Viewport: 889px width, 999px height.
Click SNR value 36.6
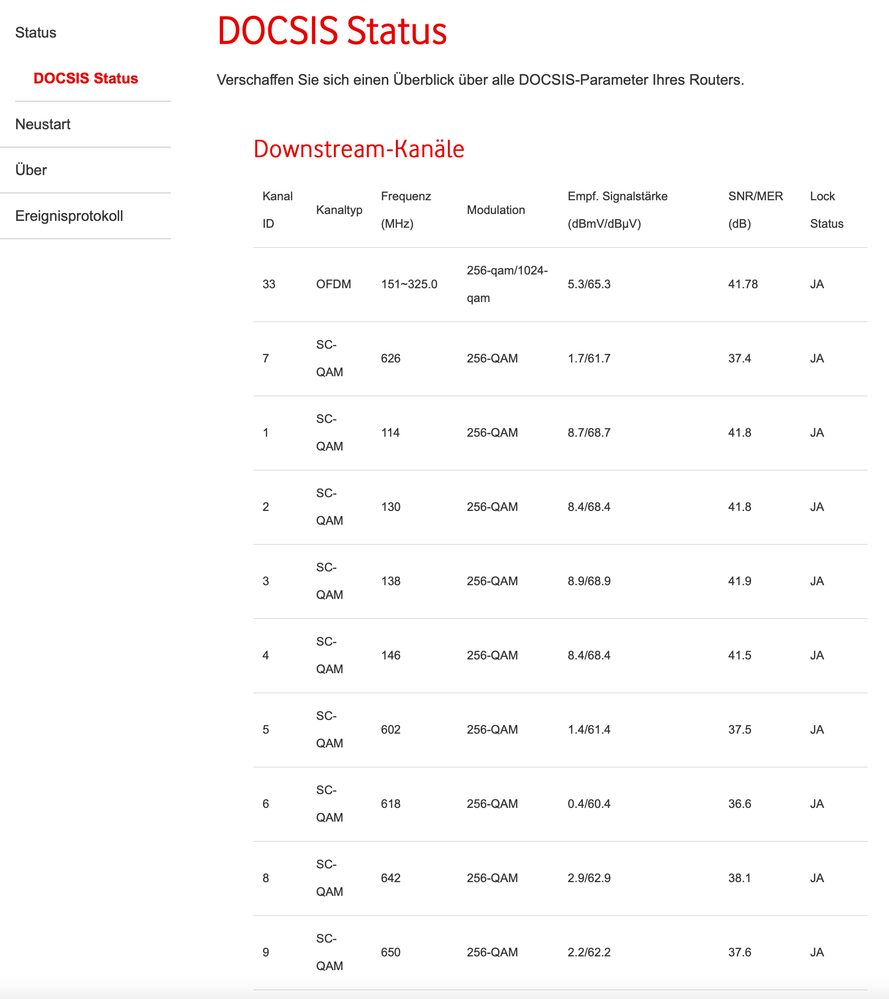click(739, 803)
